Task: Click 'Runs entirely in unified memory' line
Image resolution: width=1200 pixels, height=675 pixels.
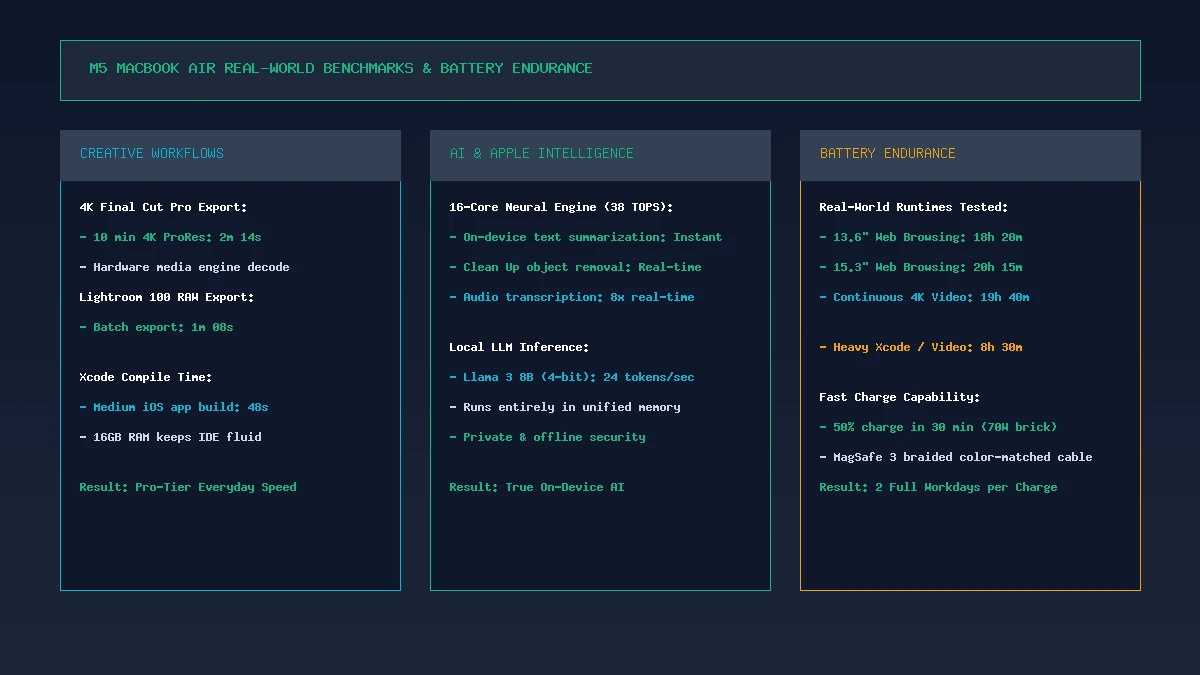Action: 565,407
